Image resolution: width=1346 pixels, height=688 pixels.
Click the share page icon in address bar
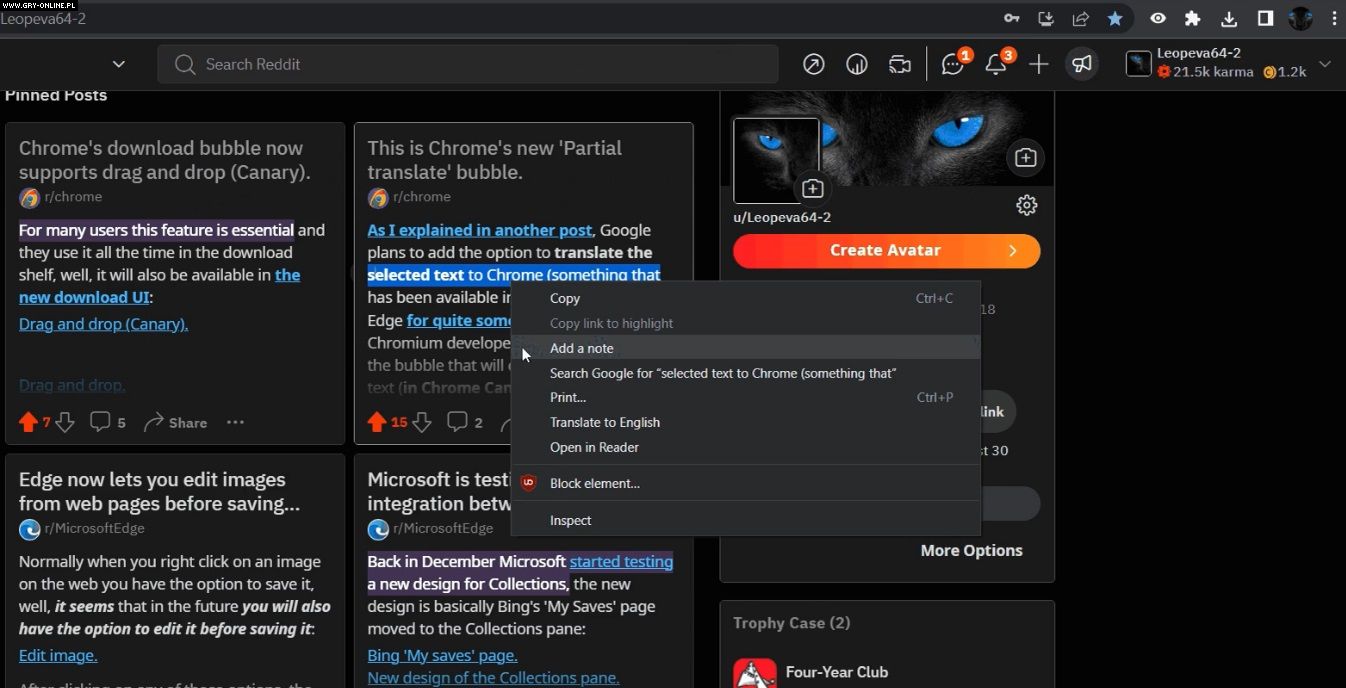[1080, 18]
